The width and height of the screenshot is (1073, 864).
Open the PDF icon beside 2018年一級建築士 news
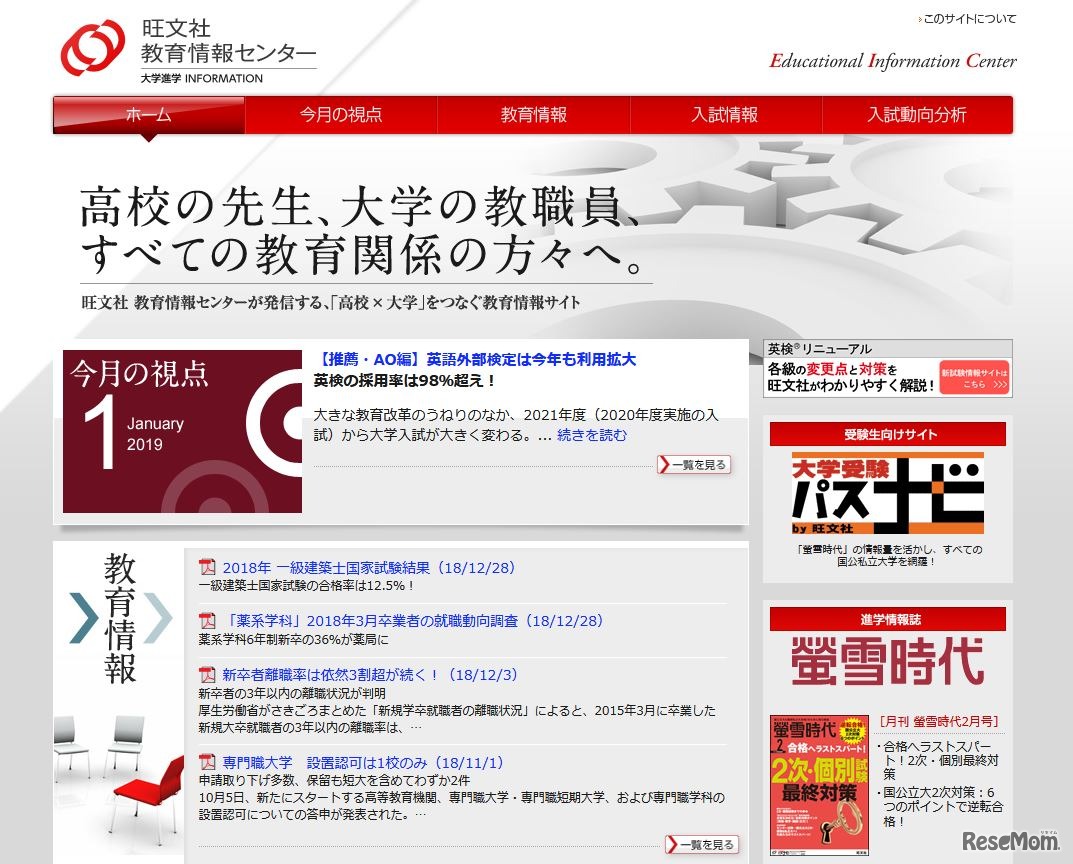coord(205,567)
